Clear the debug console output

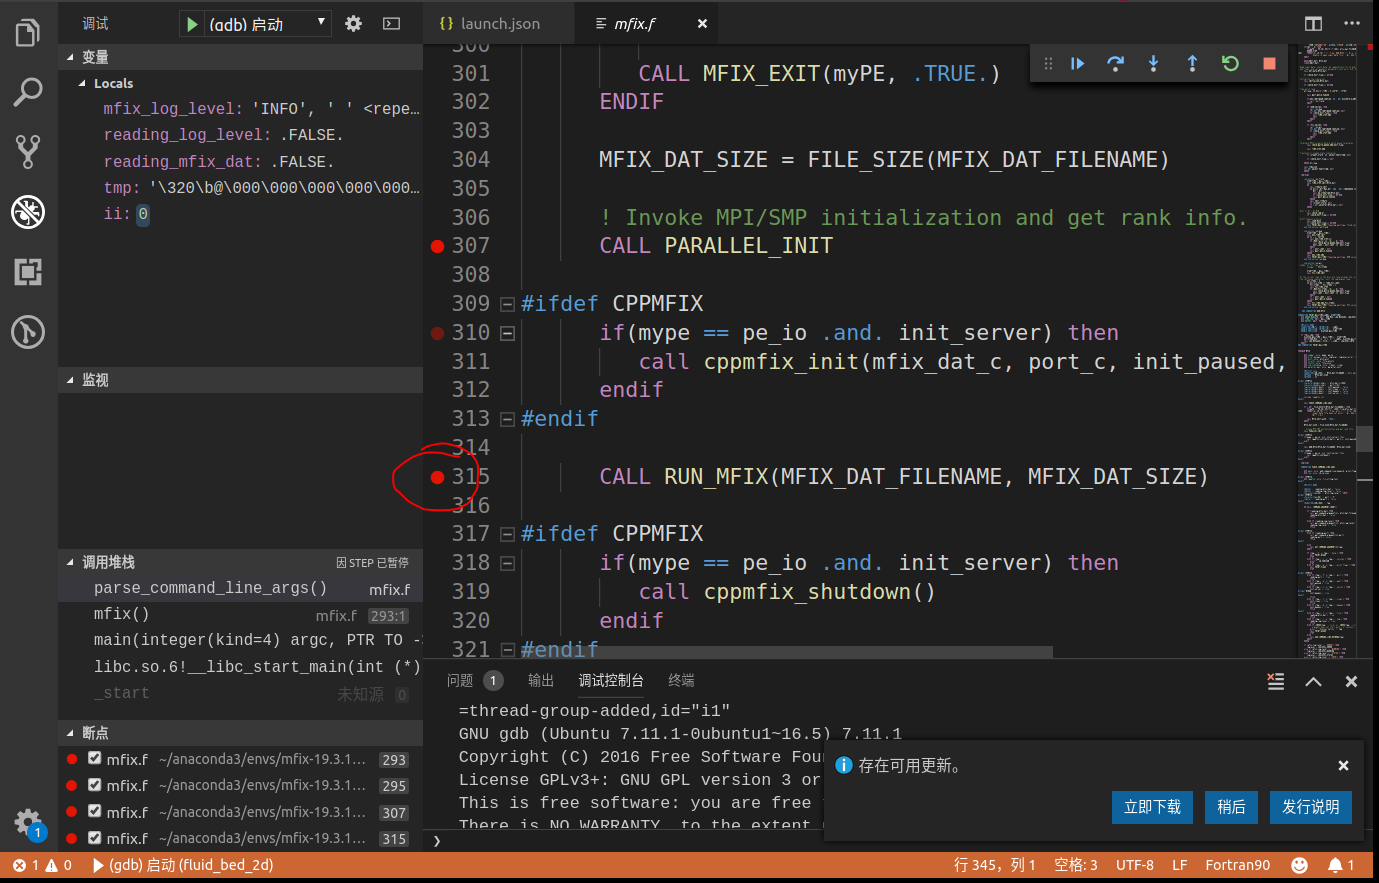pyautogui.click(x=1275, y=681)
